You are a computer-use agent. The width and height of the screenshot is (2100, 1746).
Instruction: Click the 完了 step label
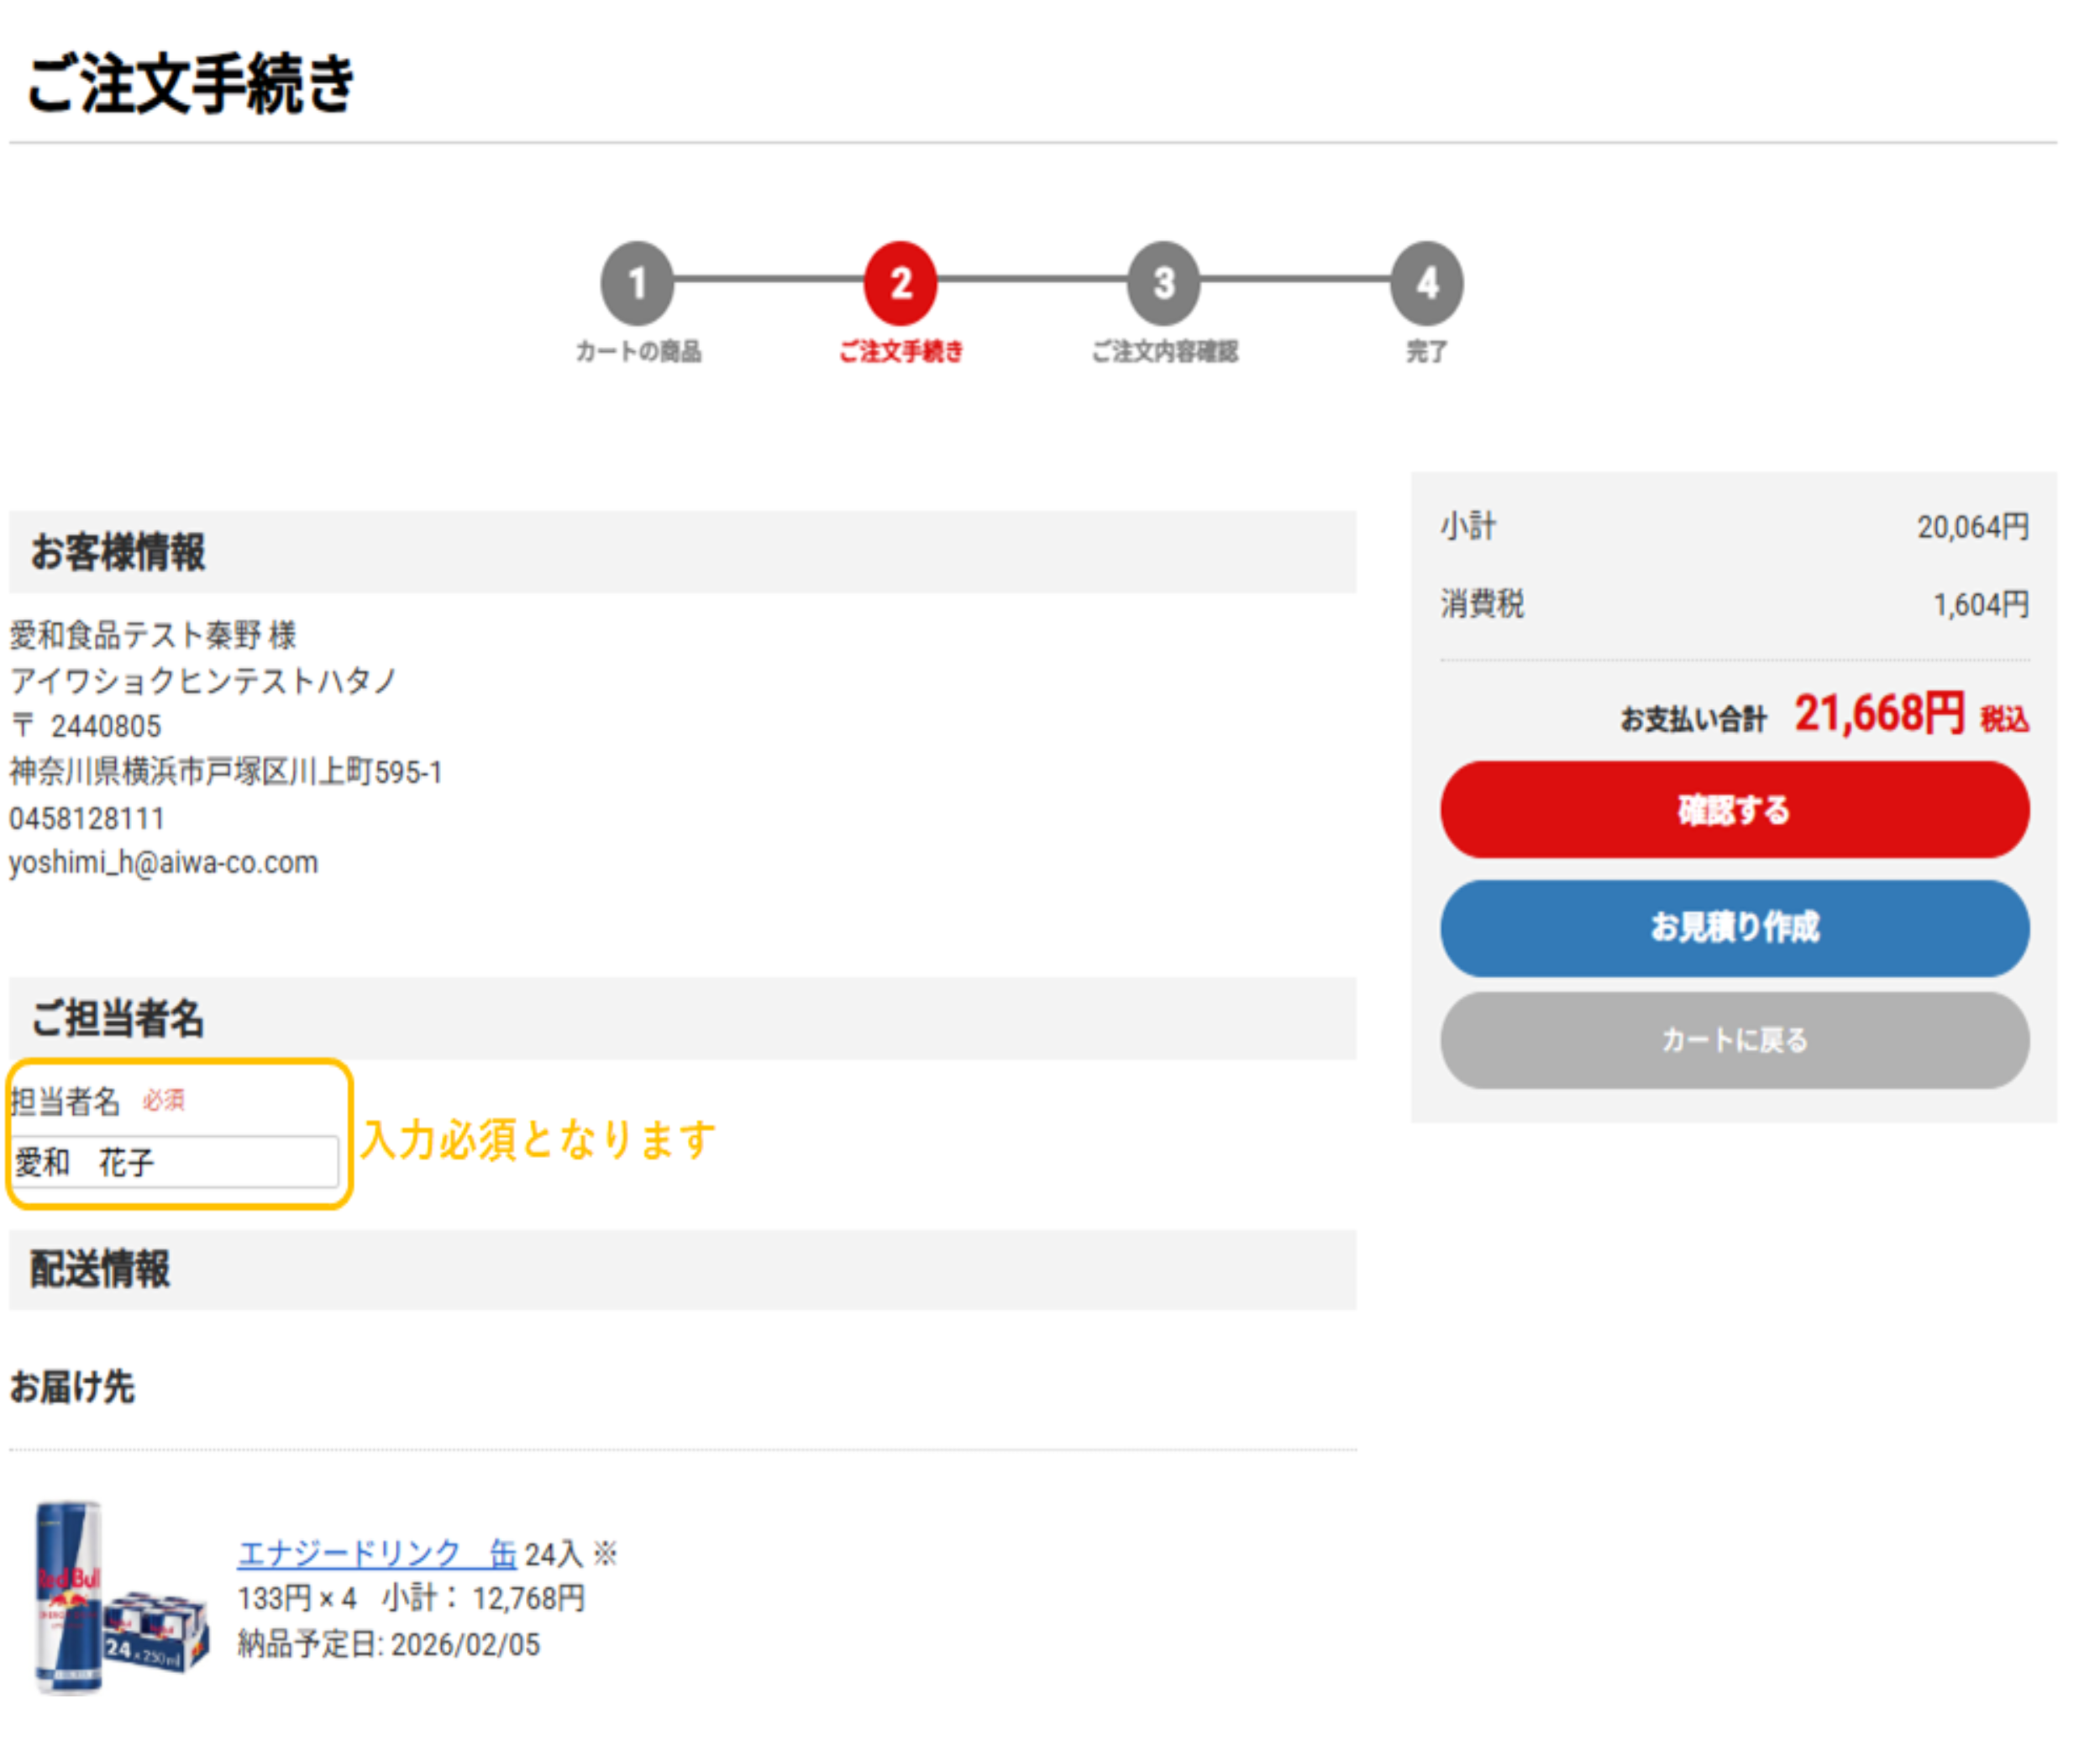(1426, 351)
